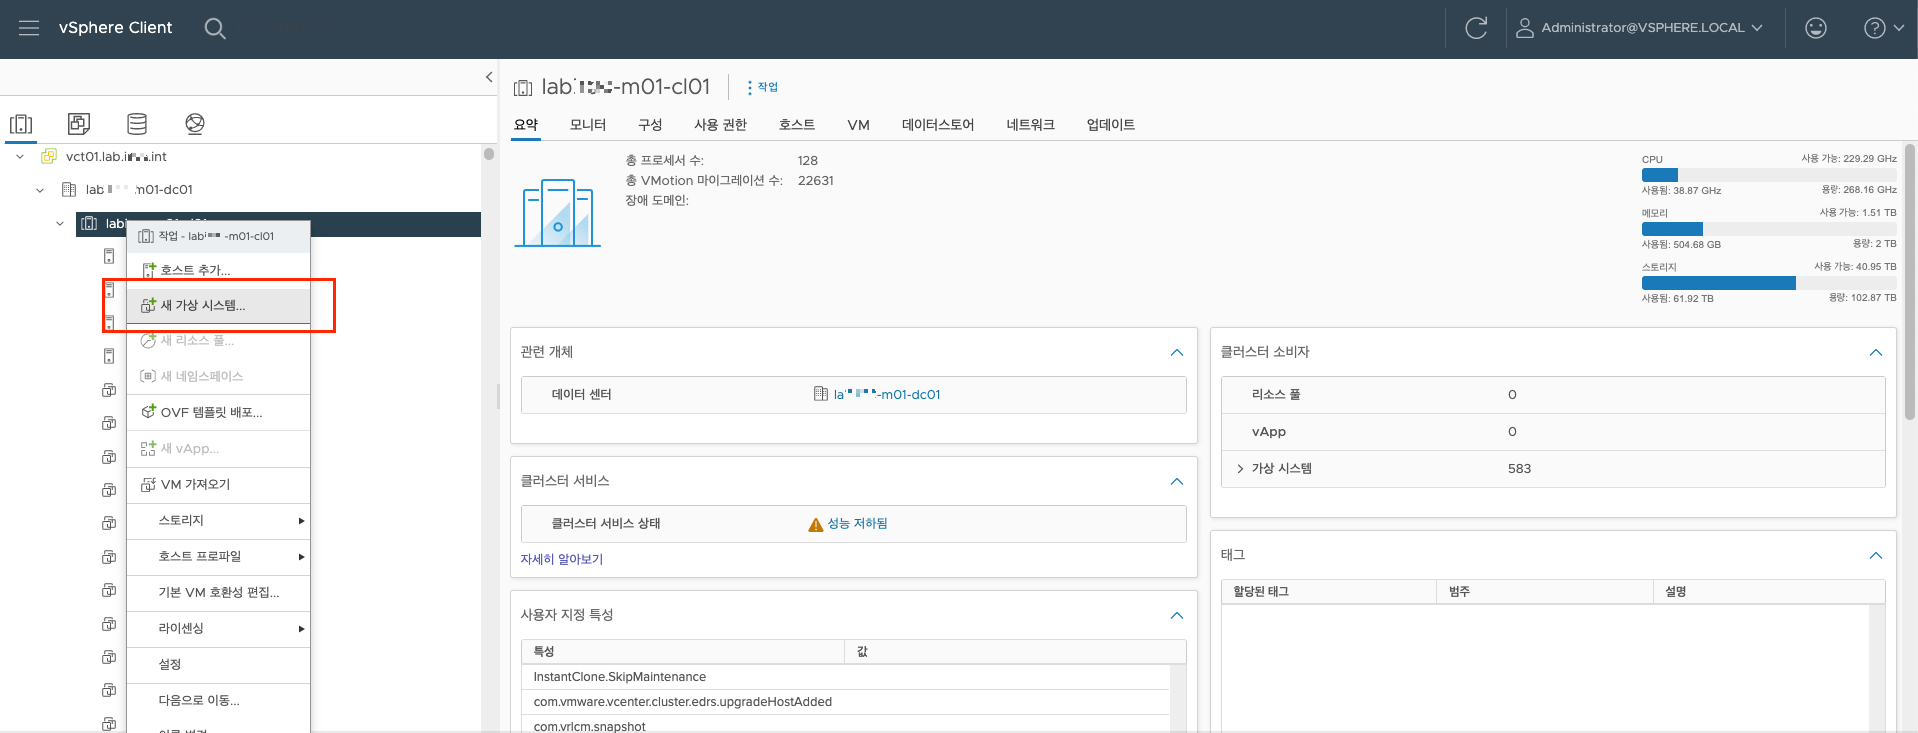Click the 성능 저하됨 warning triangle icon
The width and height of the screenshot is (1918, 733).
(816, 524)
